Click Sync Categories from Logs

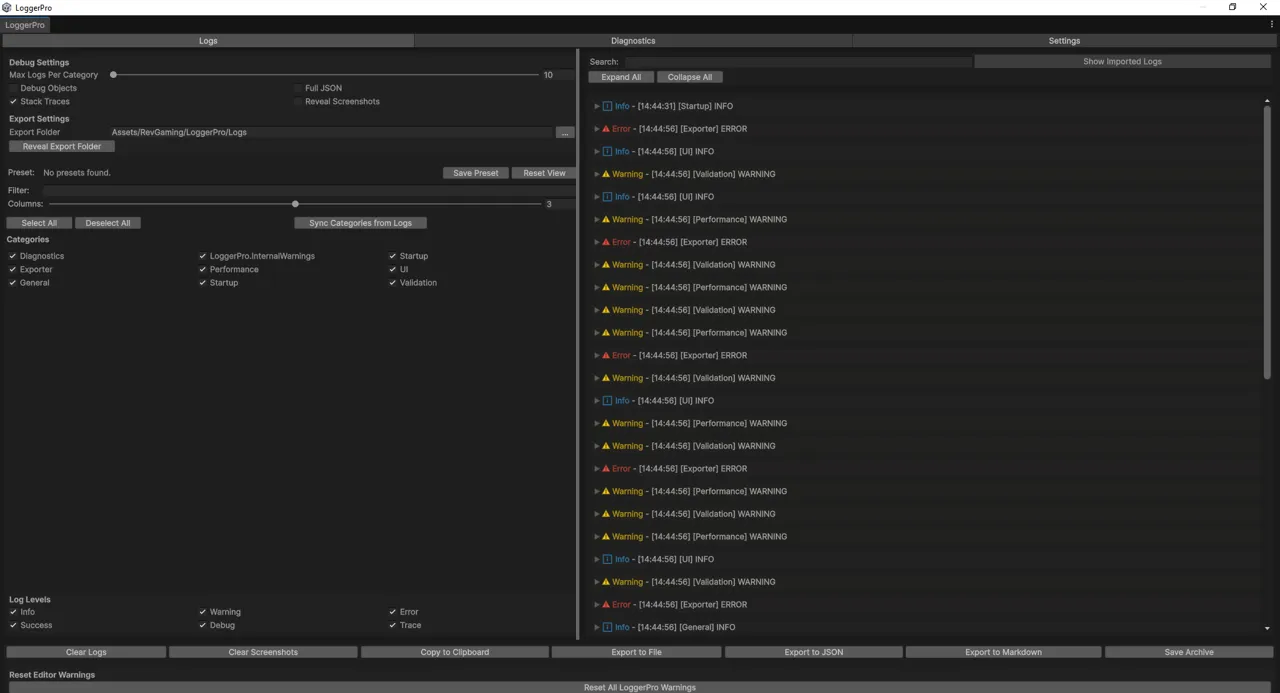tap(360, 223)
